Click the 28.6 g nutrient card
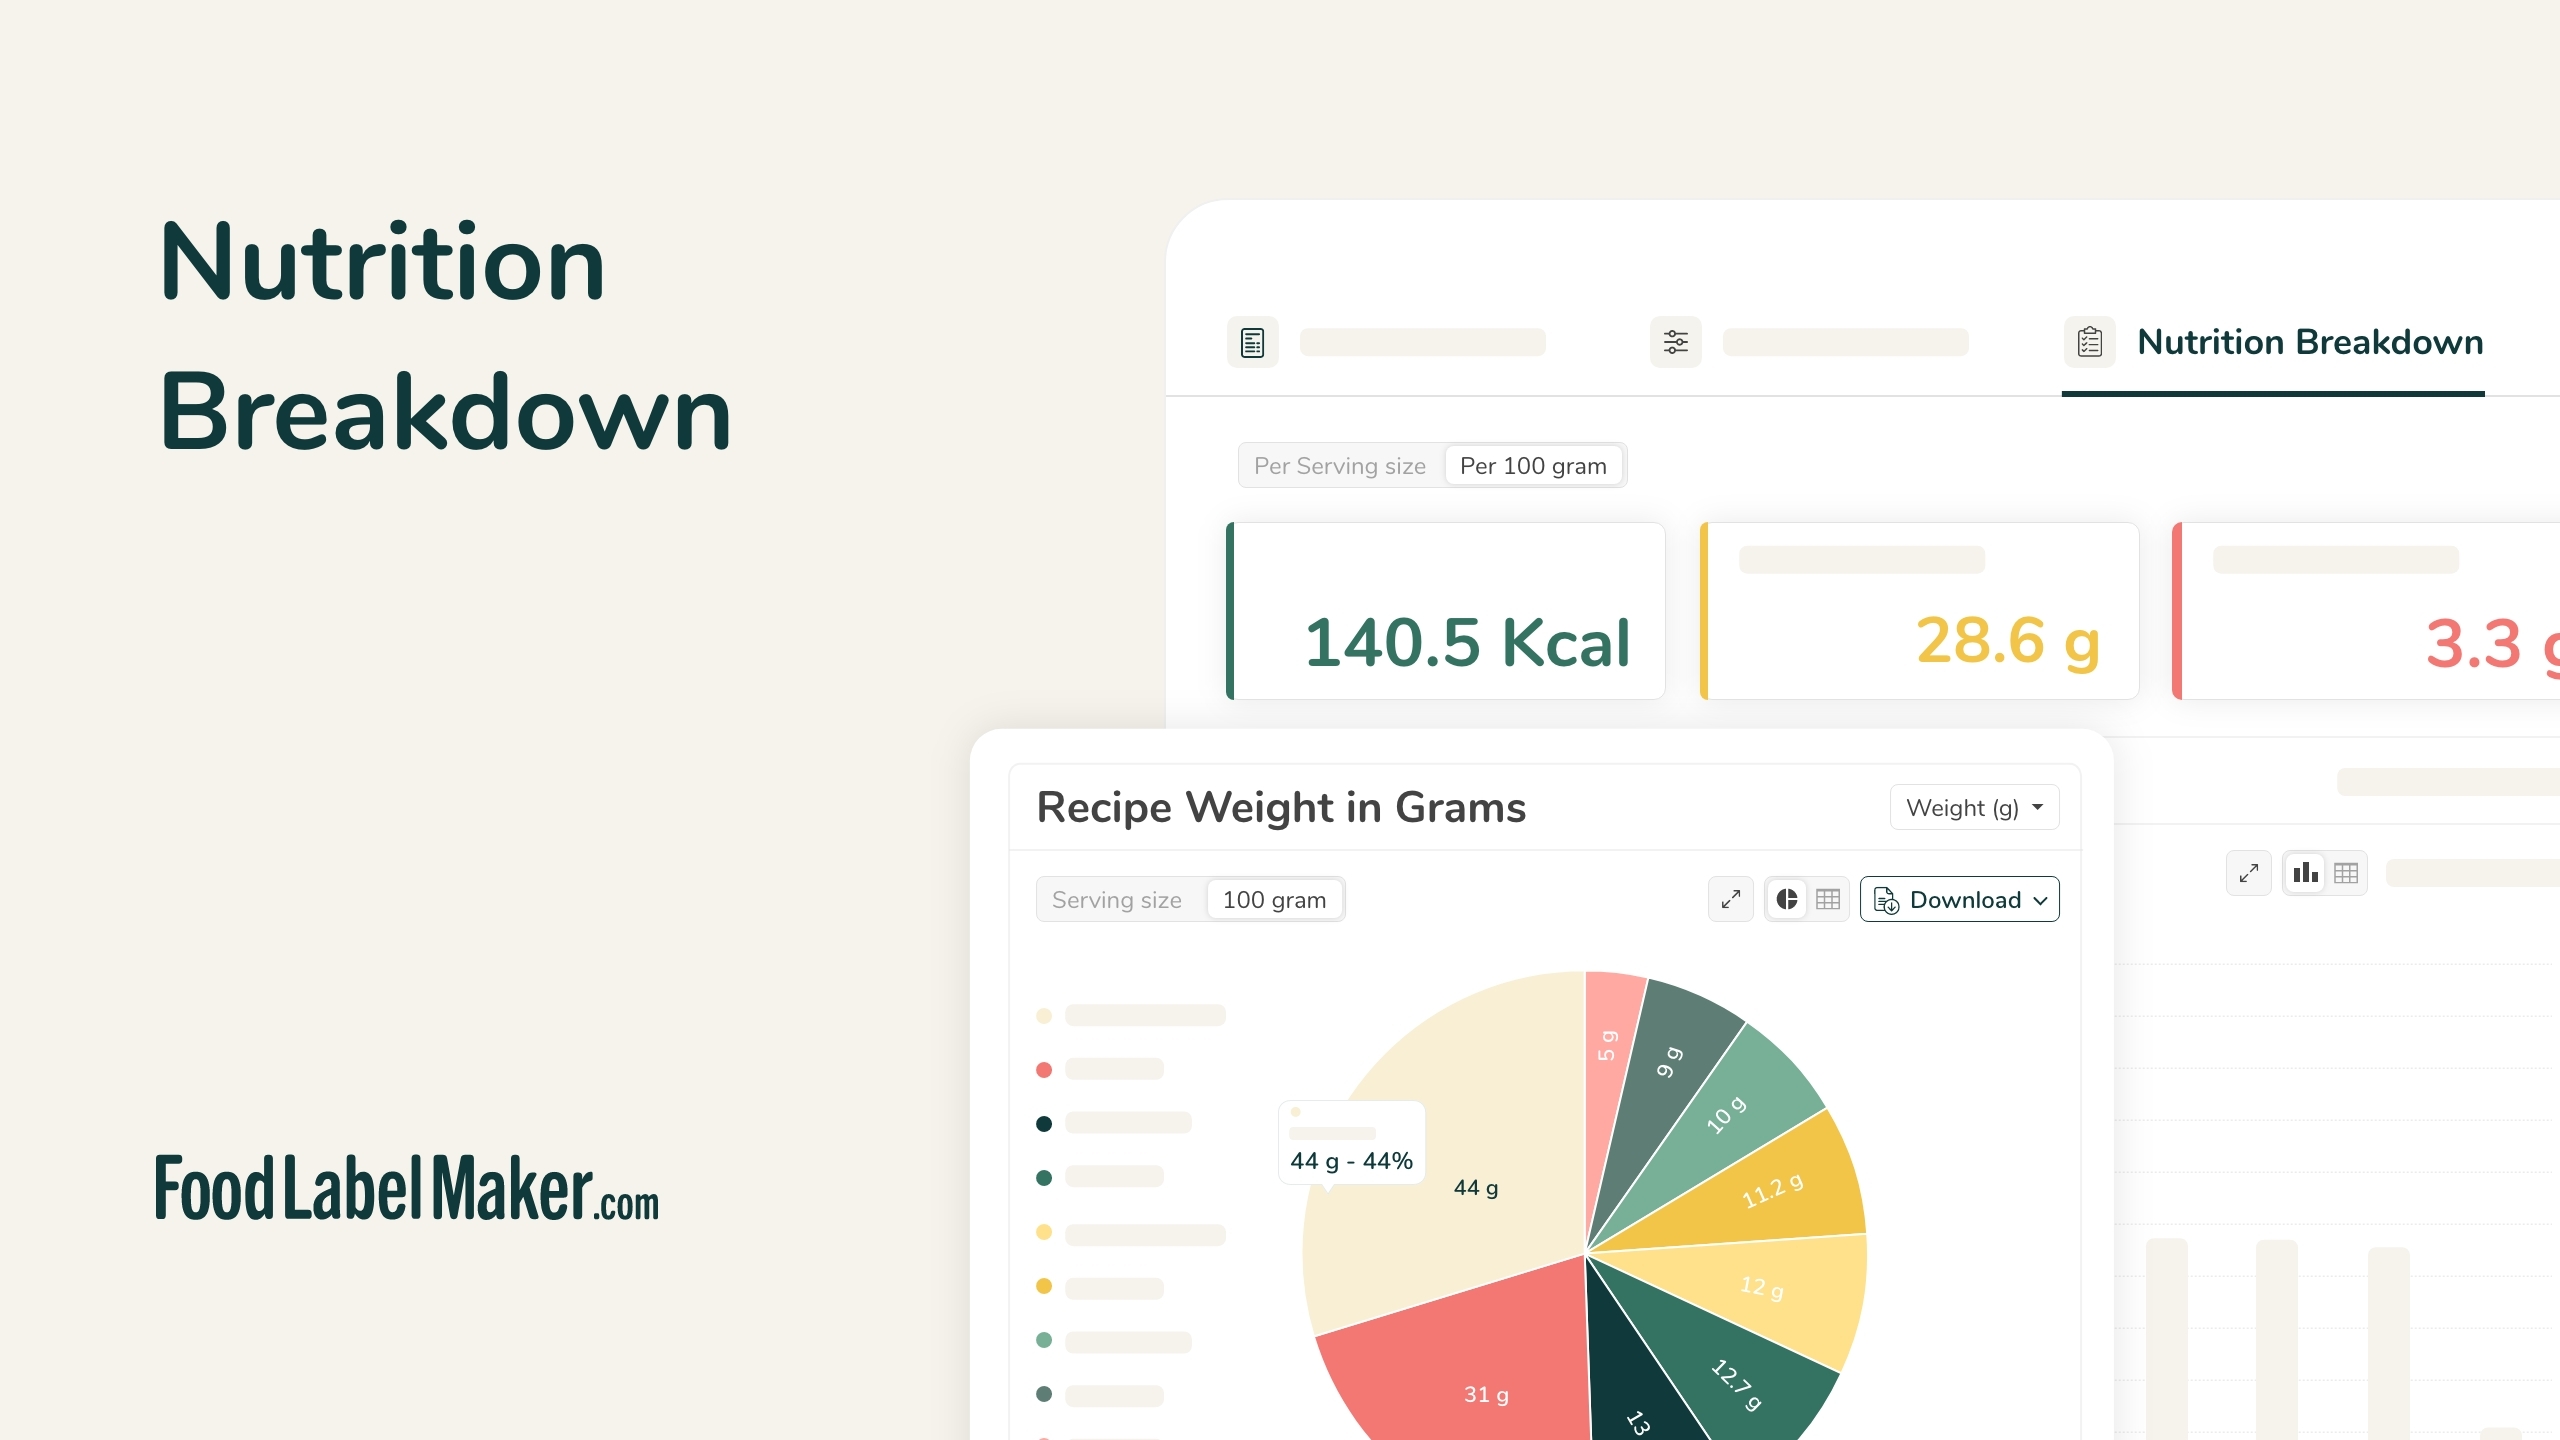 click(1919, 611)
